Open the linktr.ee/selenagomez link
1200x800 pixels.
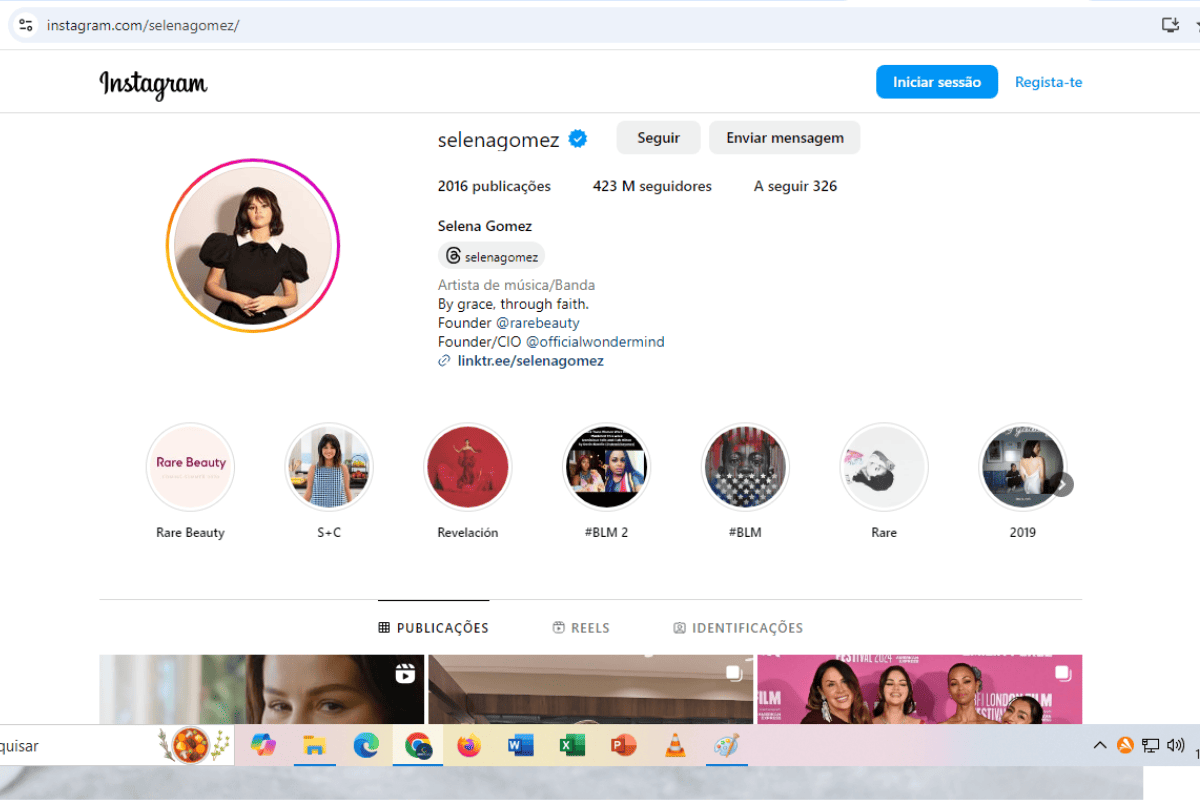tap(531, 361)
